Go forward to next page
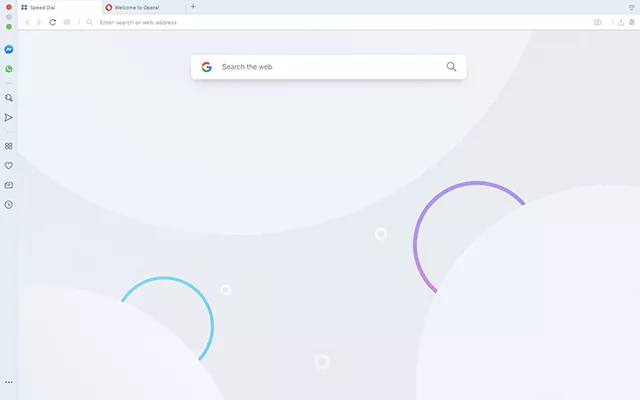Image resolution: width=640 pixels, height=400 pixels. (x=39, y=22)
